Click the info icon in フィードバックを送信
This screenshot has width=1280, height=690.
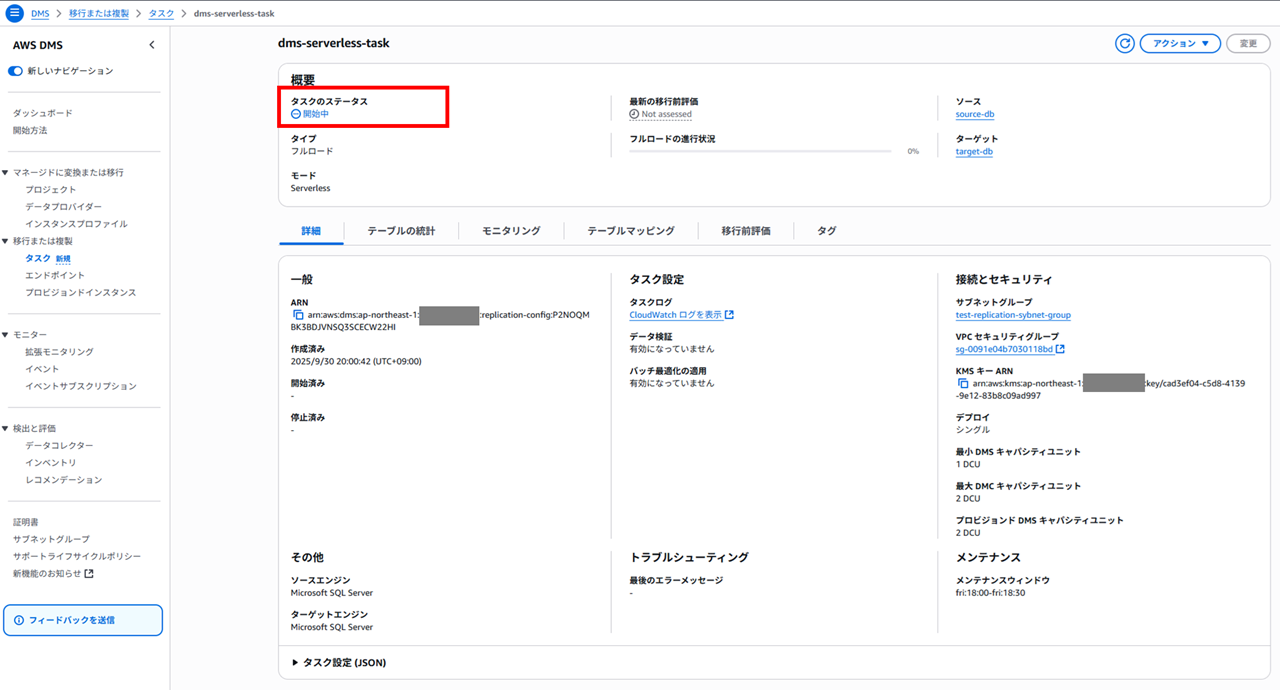point(19,620)
